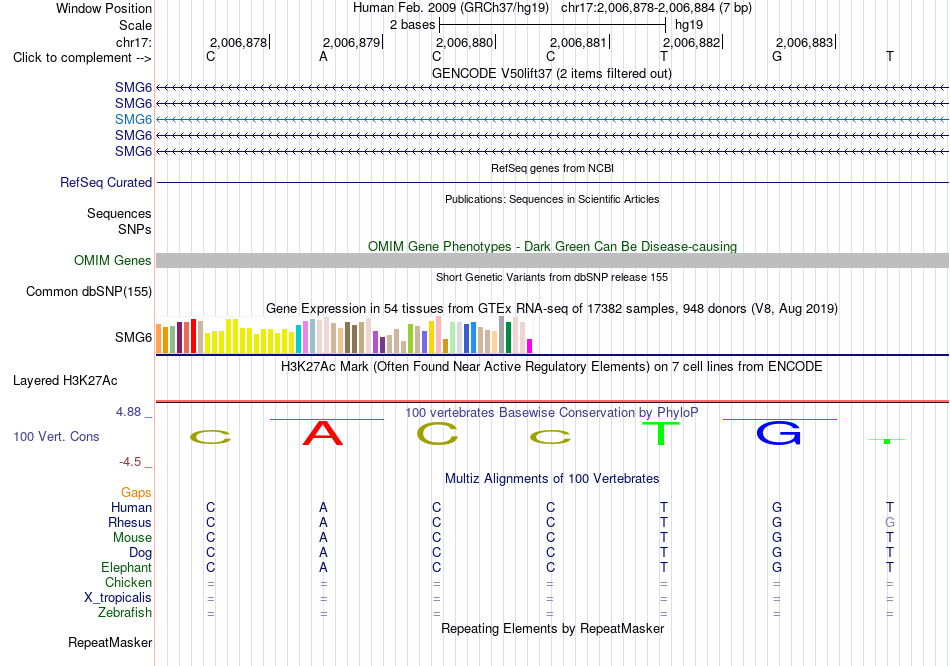Click the Rhesus alignment row label
This screenshot has width=950, height=666.
(x=130, y=522)
